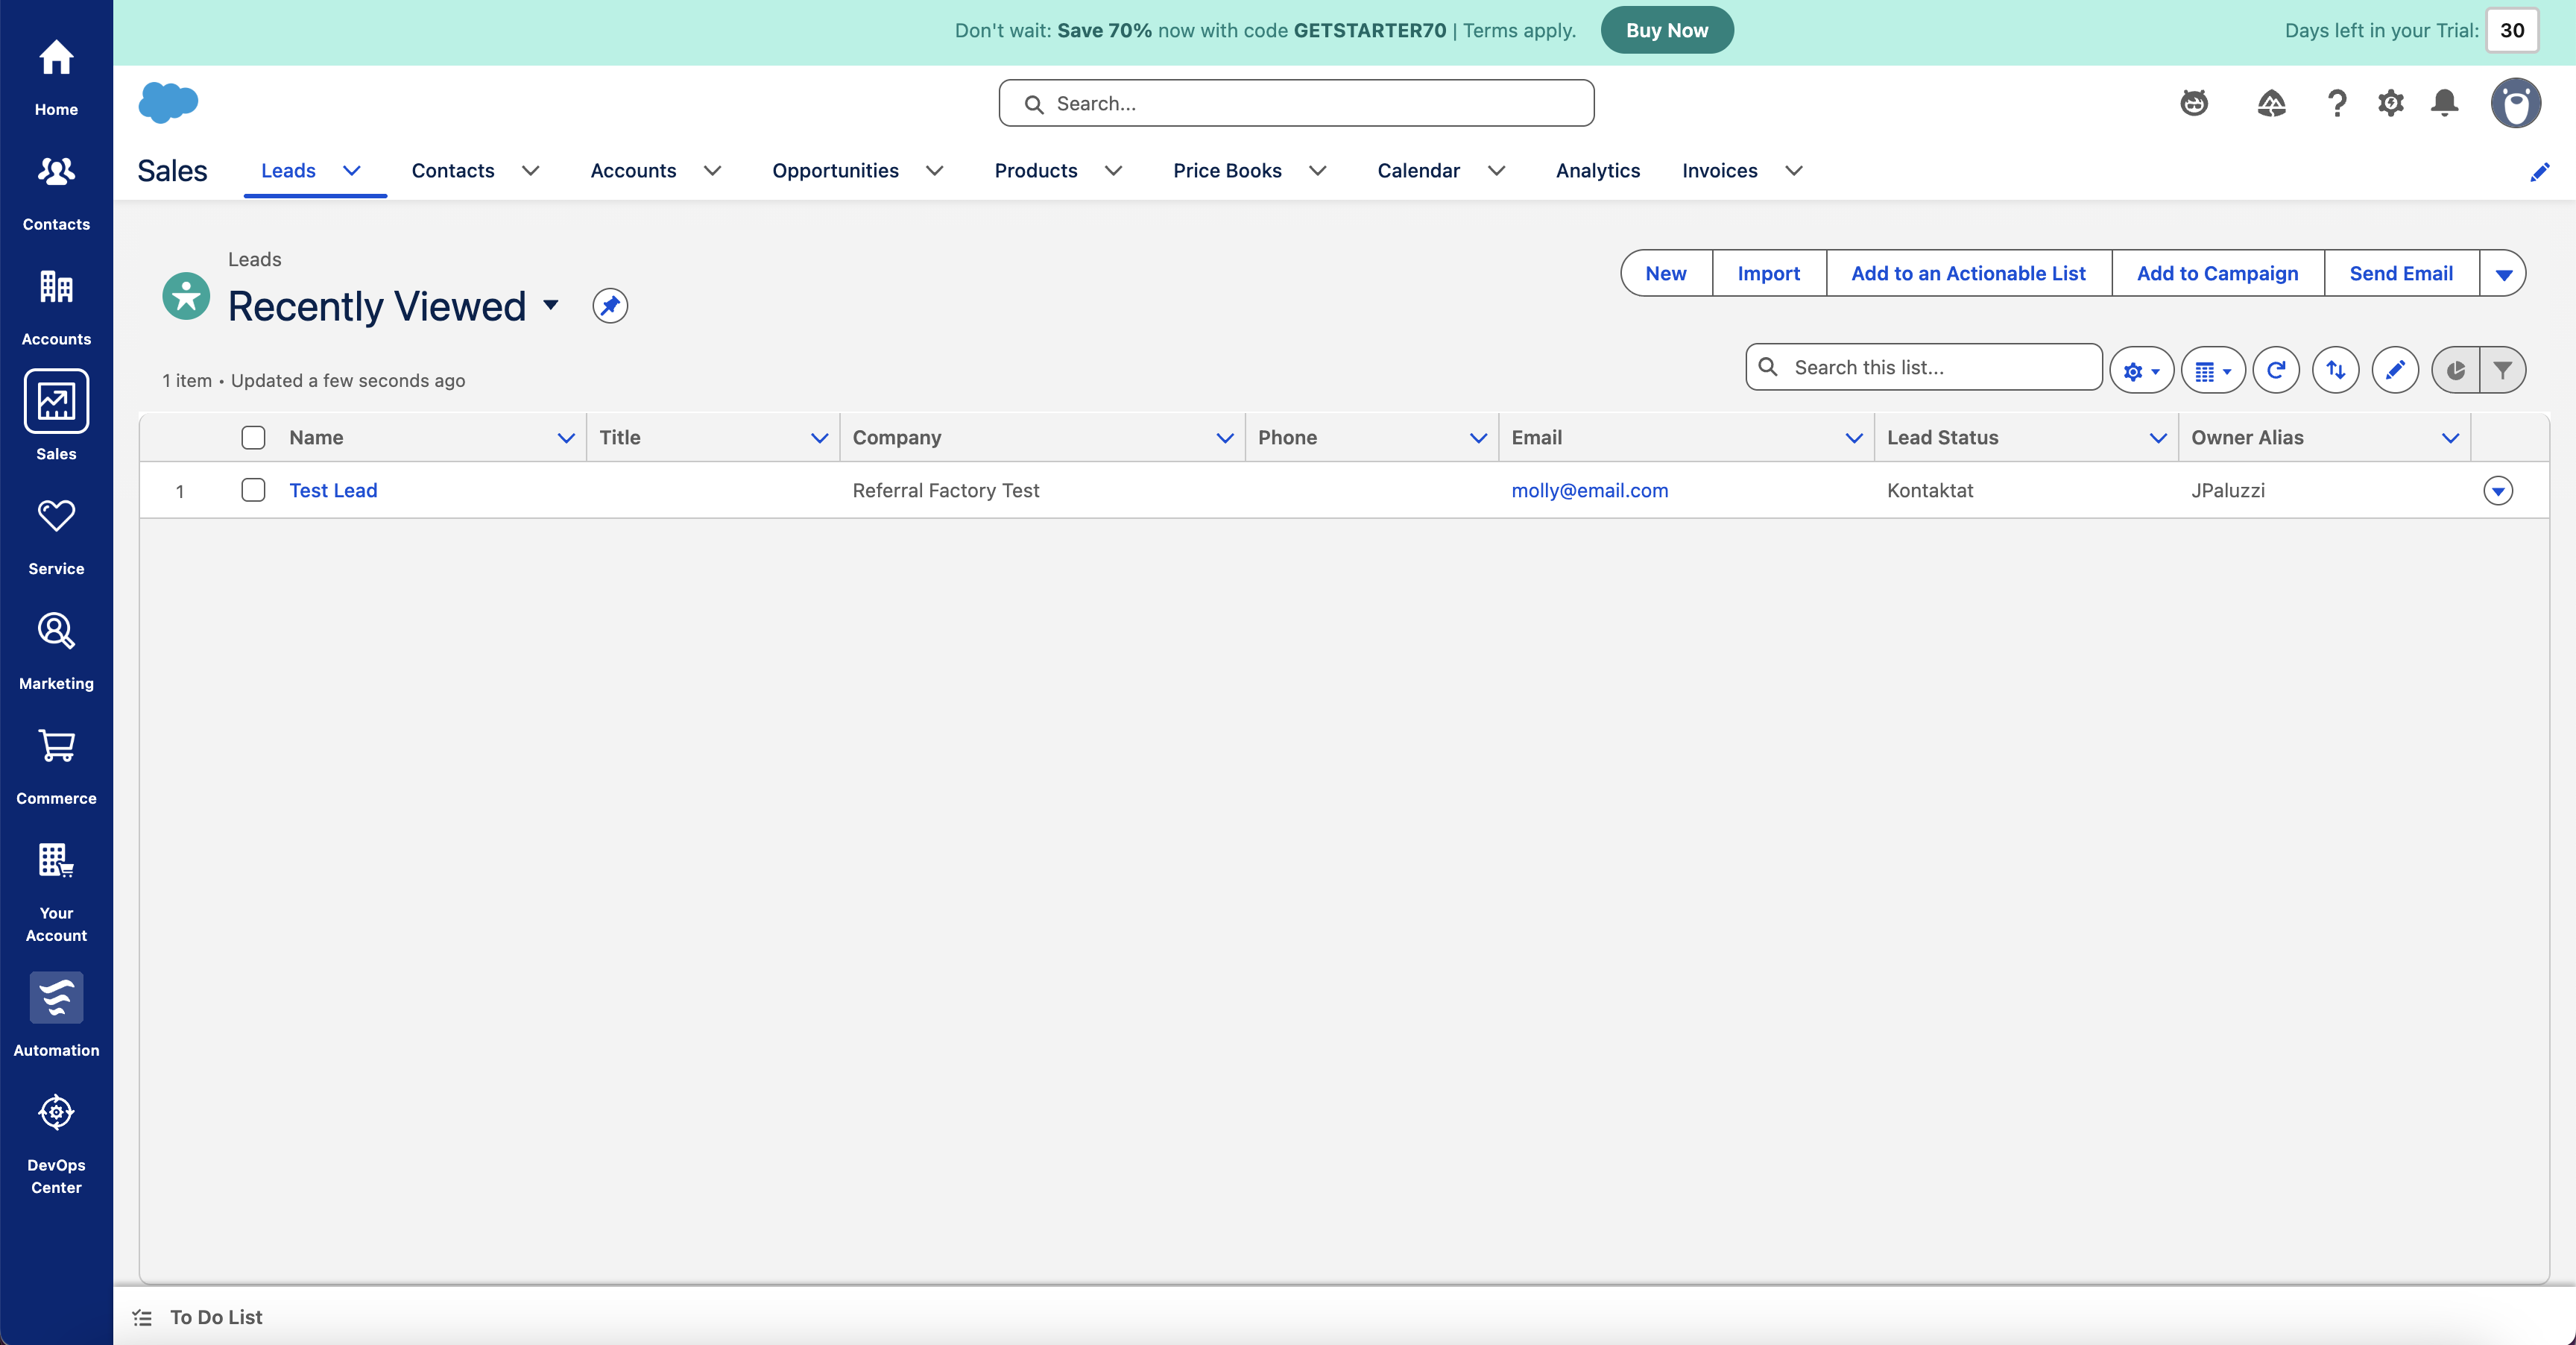The image size is (2576, 1345).
Task: Go to the Analytics tab
Action: pyautogui.click(x=1598, y=171)
